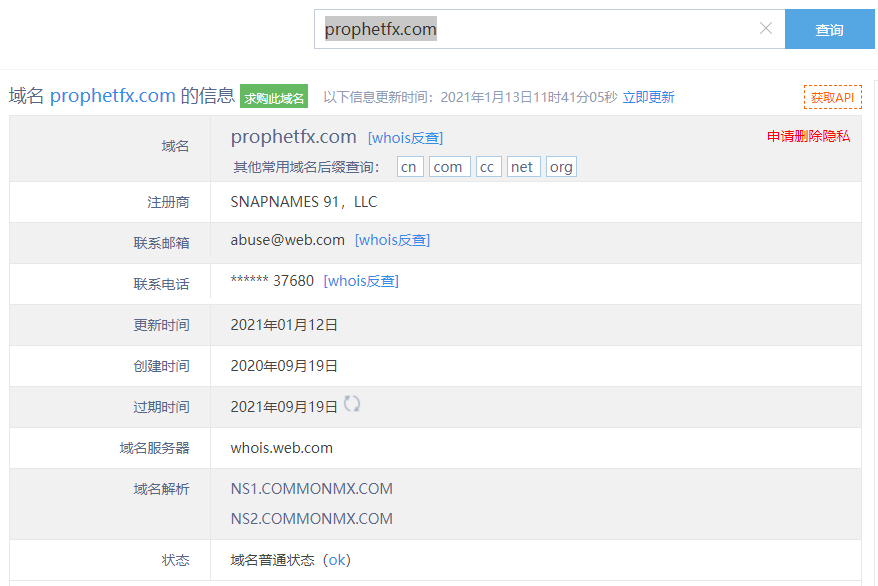Click the prophetfx.com link in the heading
Viewport: 878px width, 586px height.
(x=113, y=96)
